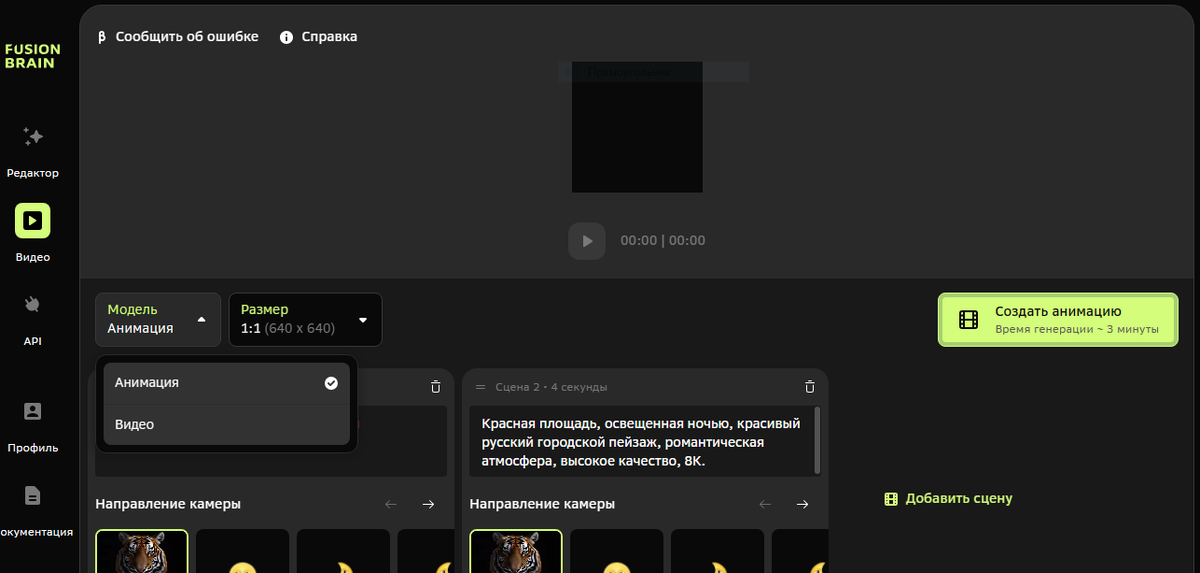Go to next camera direction in first scene
The height and width of the screenshot is (573, 1200).
click(428, 504)
